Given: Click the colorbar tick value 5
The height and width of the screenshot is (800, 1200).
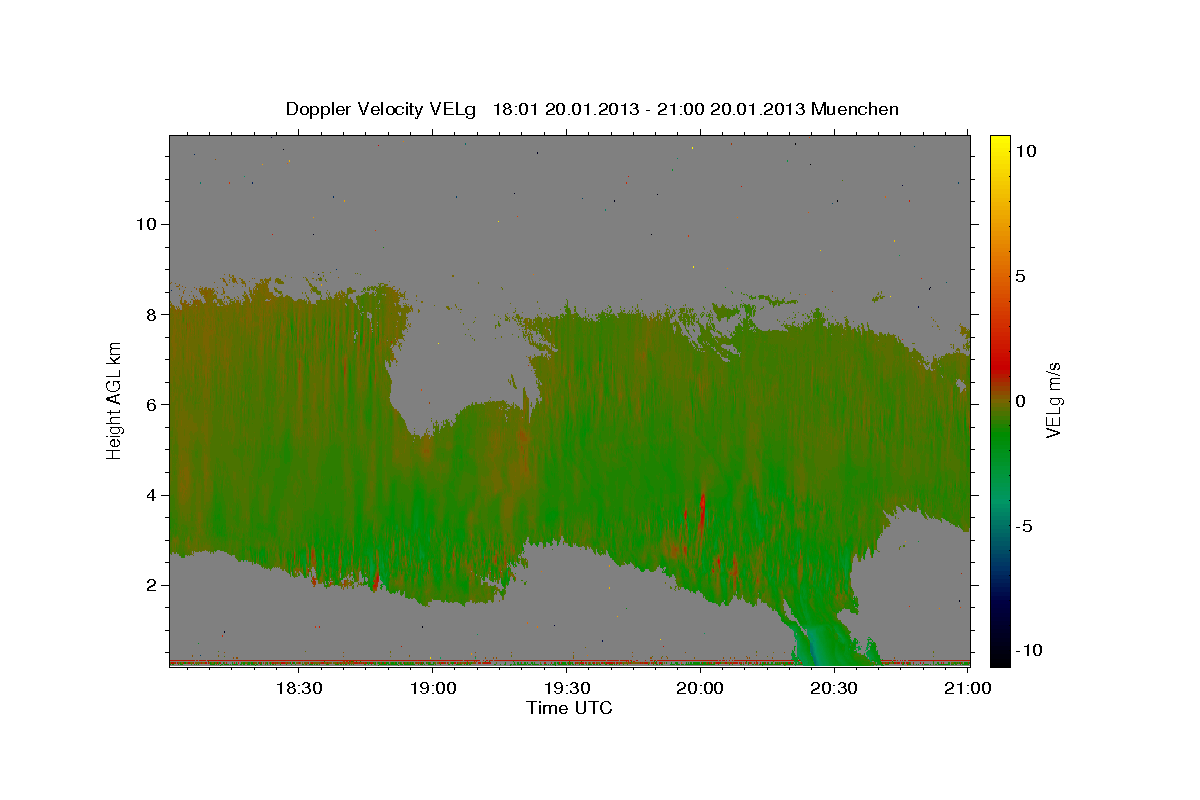Looking at the screenshot, I should (x=1021, y=276).
